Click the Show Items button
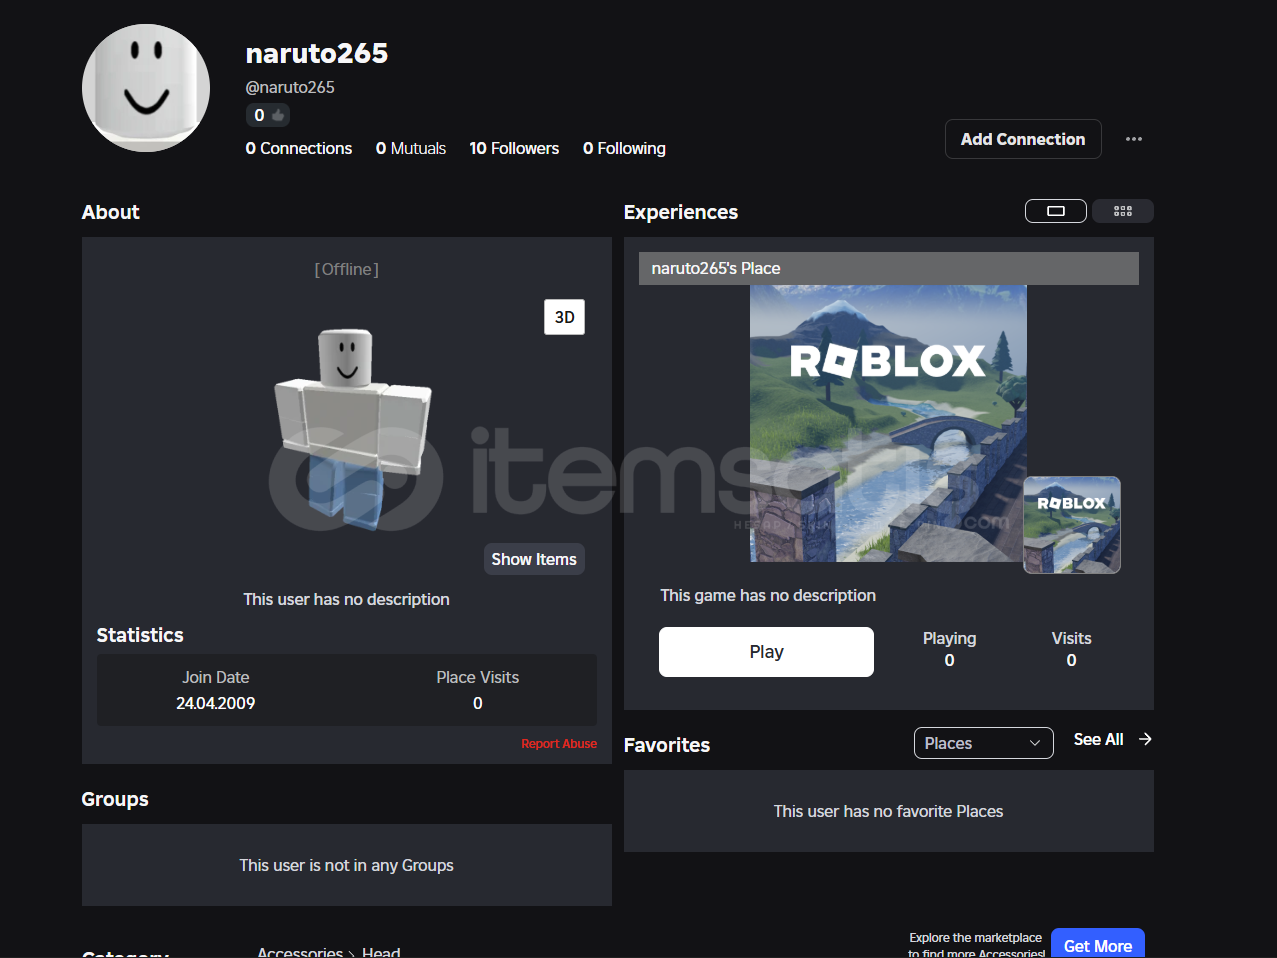1277x958 pixels. 534,559
